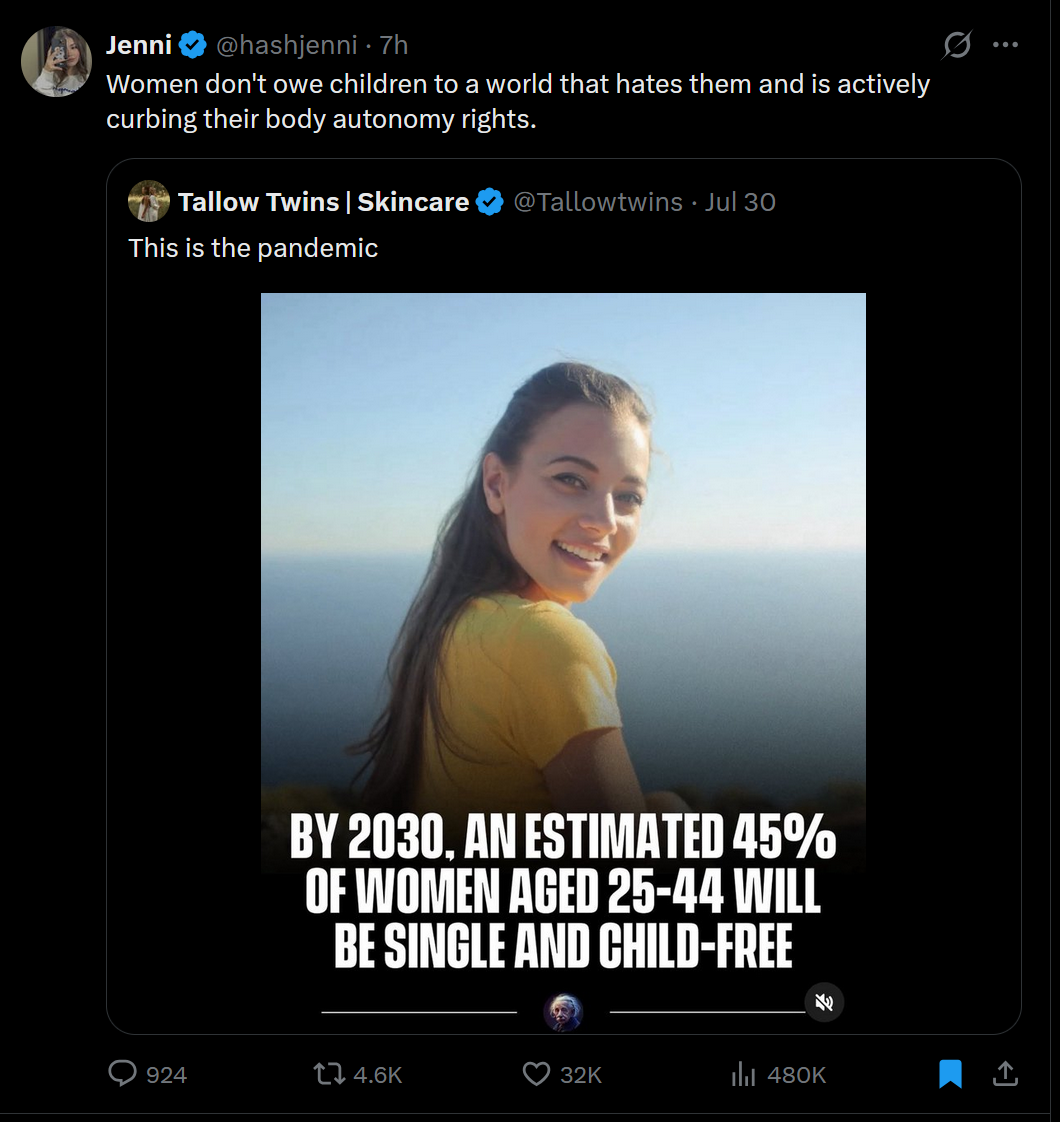The image size is (1060, 1122).
Task: Unmute the video with the speaker icon
Action: [x=825, y=1002]
